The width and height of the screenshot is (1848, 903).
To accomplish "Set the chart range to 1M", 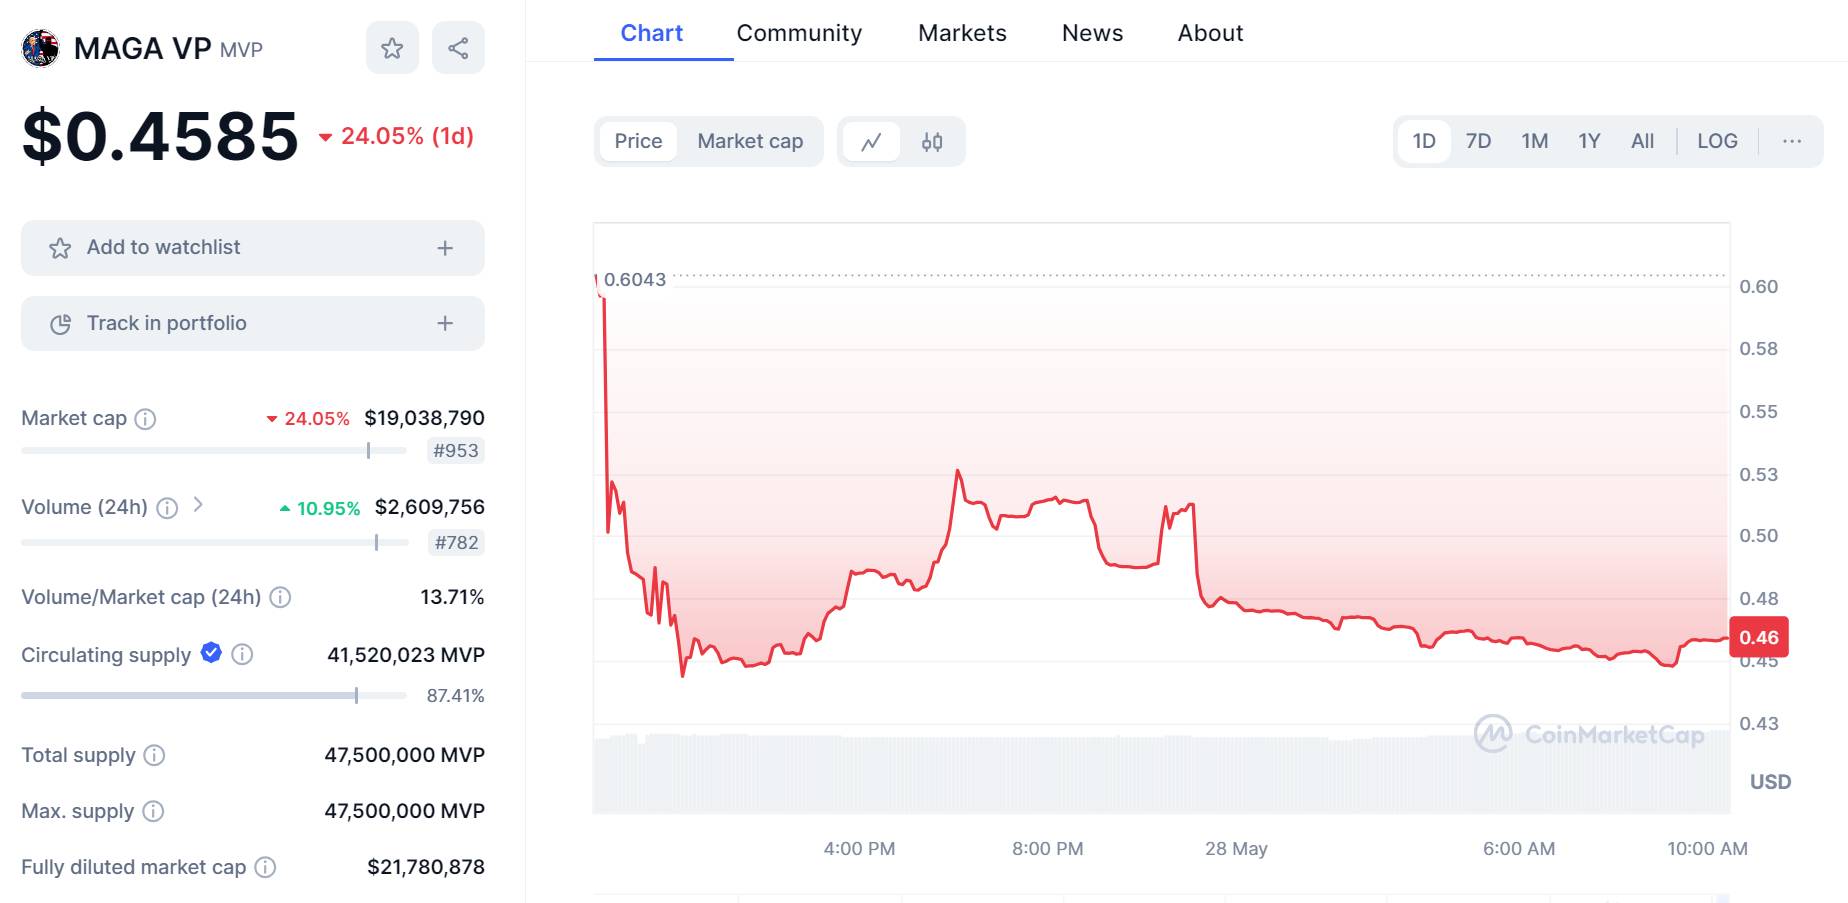I will pos(1535,141).
